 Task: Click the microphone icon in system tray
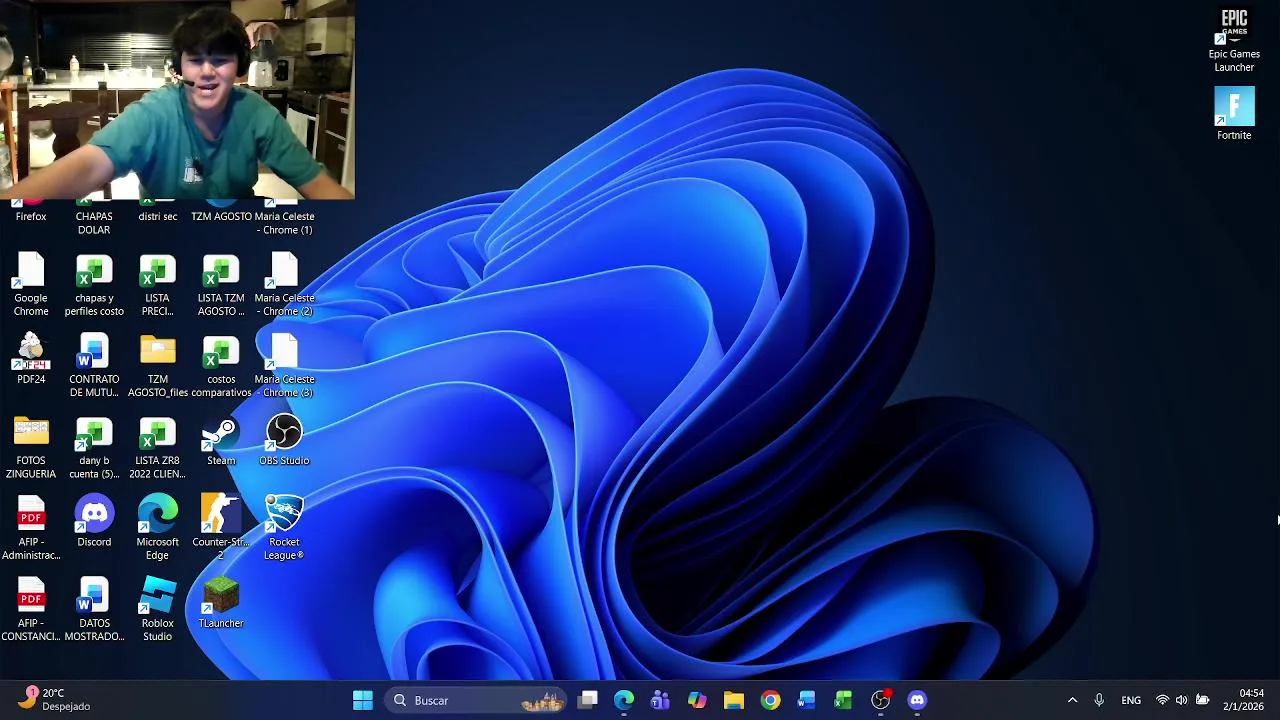coord(1099,700)
